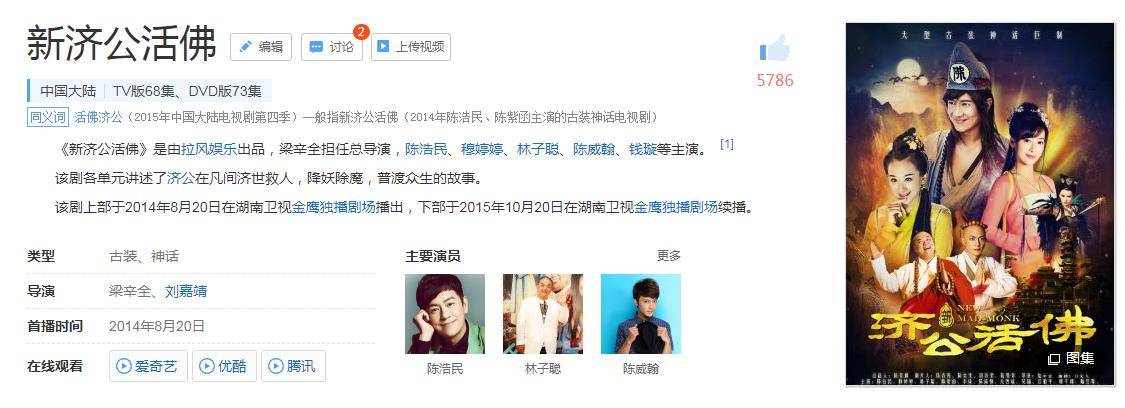Open the 活佛济公 synonym link
The height and width of the screenshot is (408, 1125).
coord(98,117)
